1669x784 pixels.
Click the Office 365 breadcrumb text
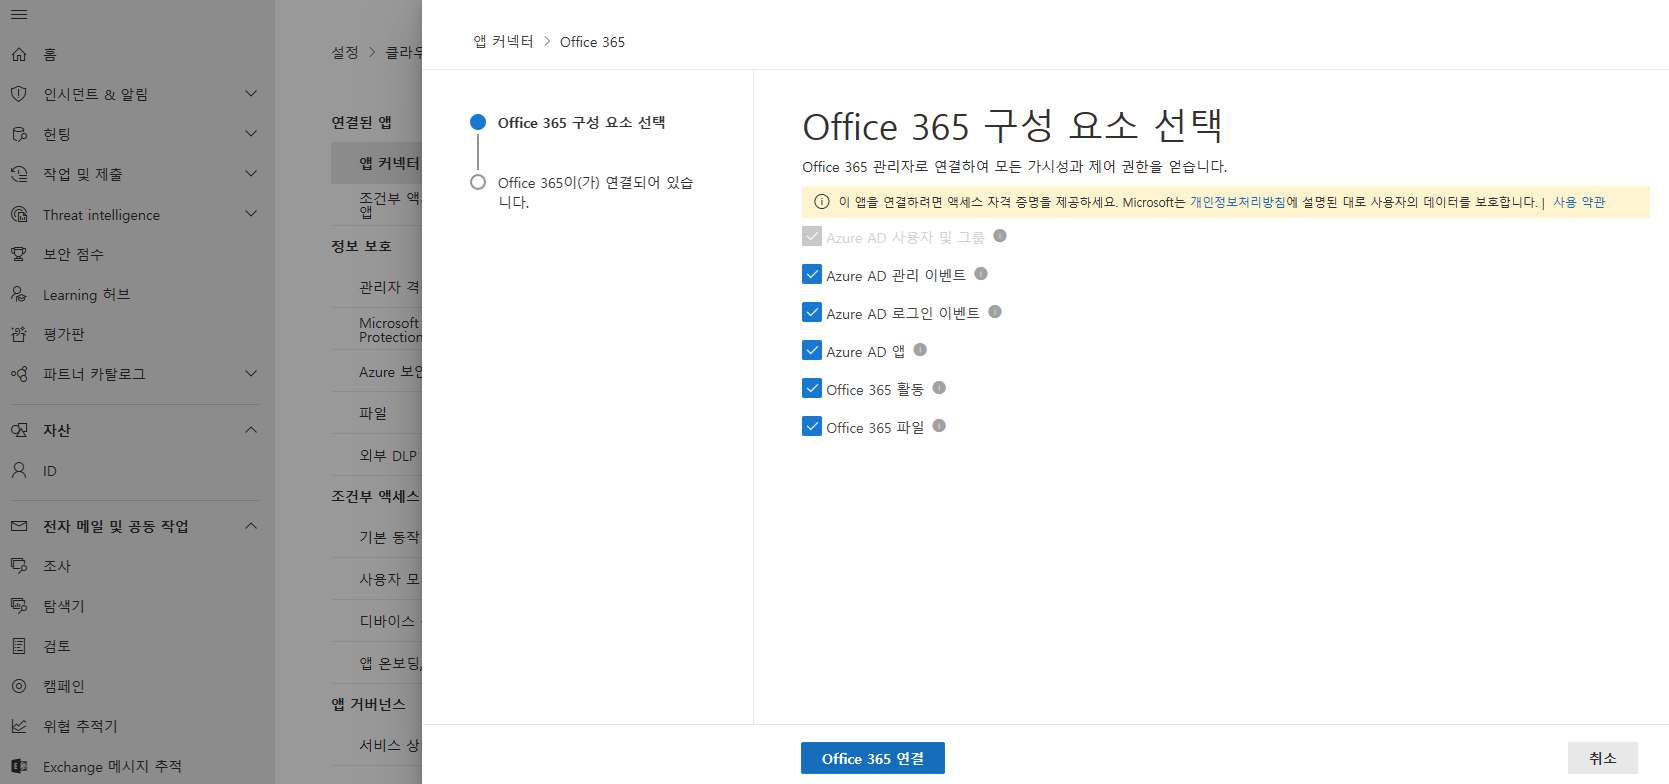coord(592,42)
